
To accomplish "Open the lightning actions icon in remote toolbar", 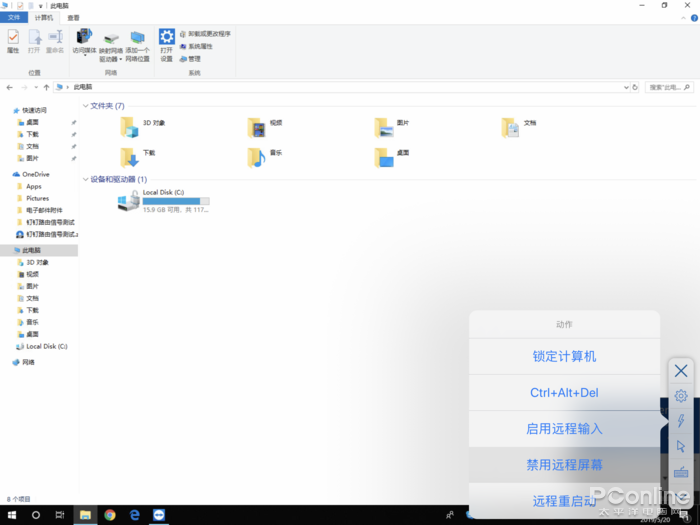I will (x=681, y=421).
